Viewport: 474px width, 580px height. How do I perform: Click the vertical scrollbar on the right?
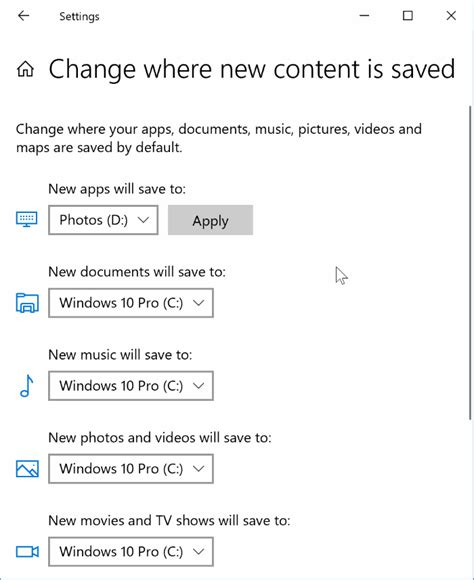pos(471,263)
